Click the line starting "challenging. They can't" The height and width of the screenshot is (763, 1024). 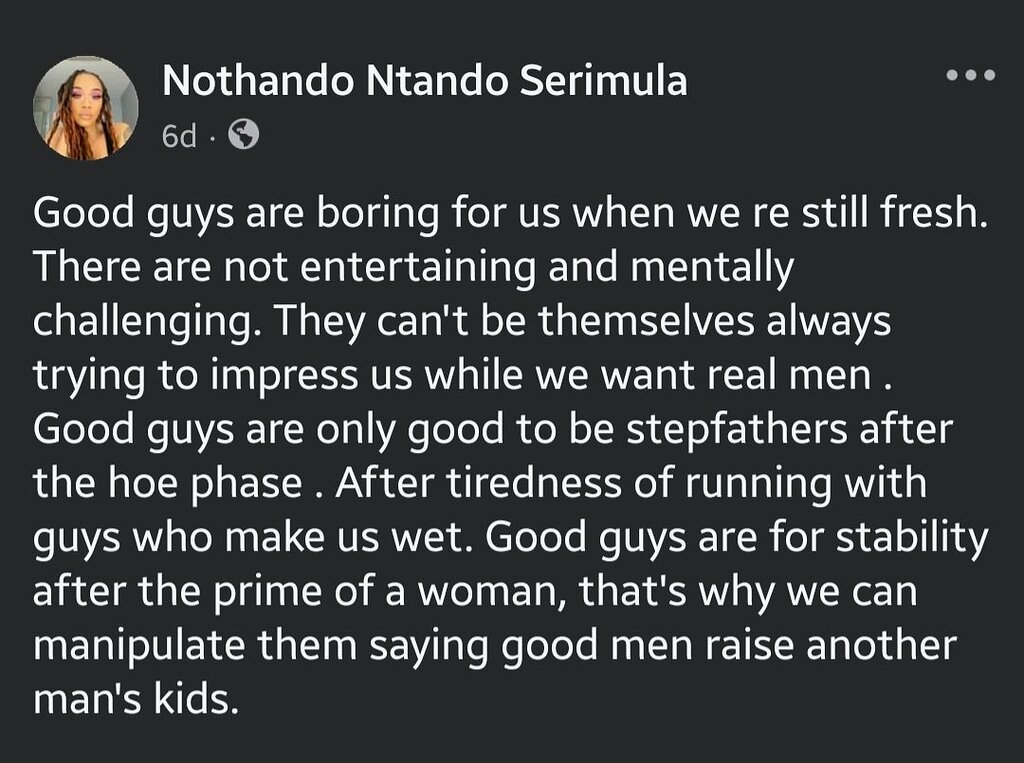461,321
